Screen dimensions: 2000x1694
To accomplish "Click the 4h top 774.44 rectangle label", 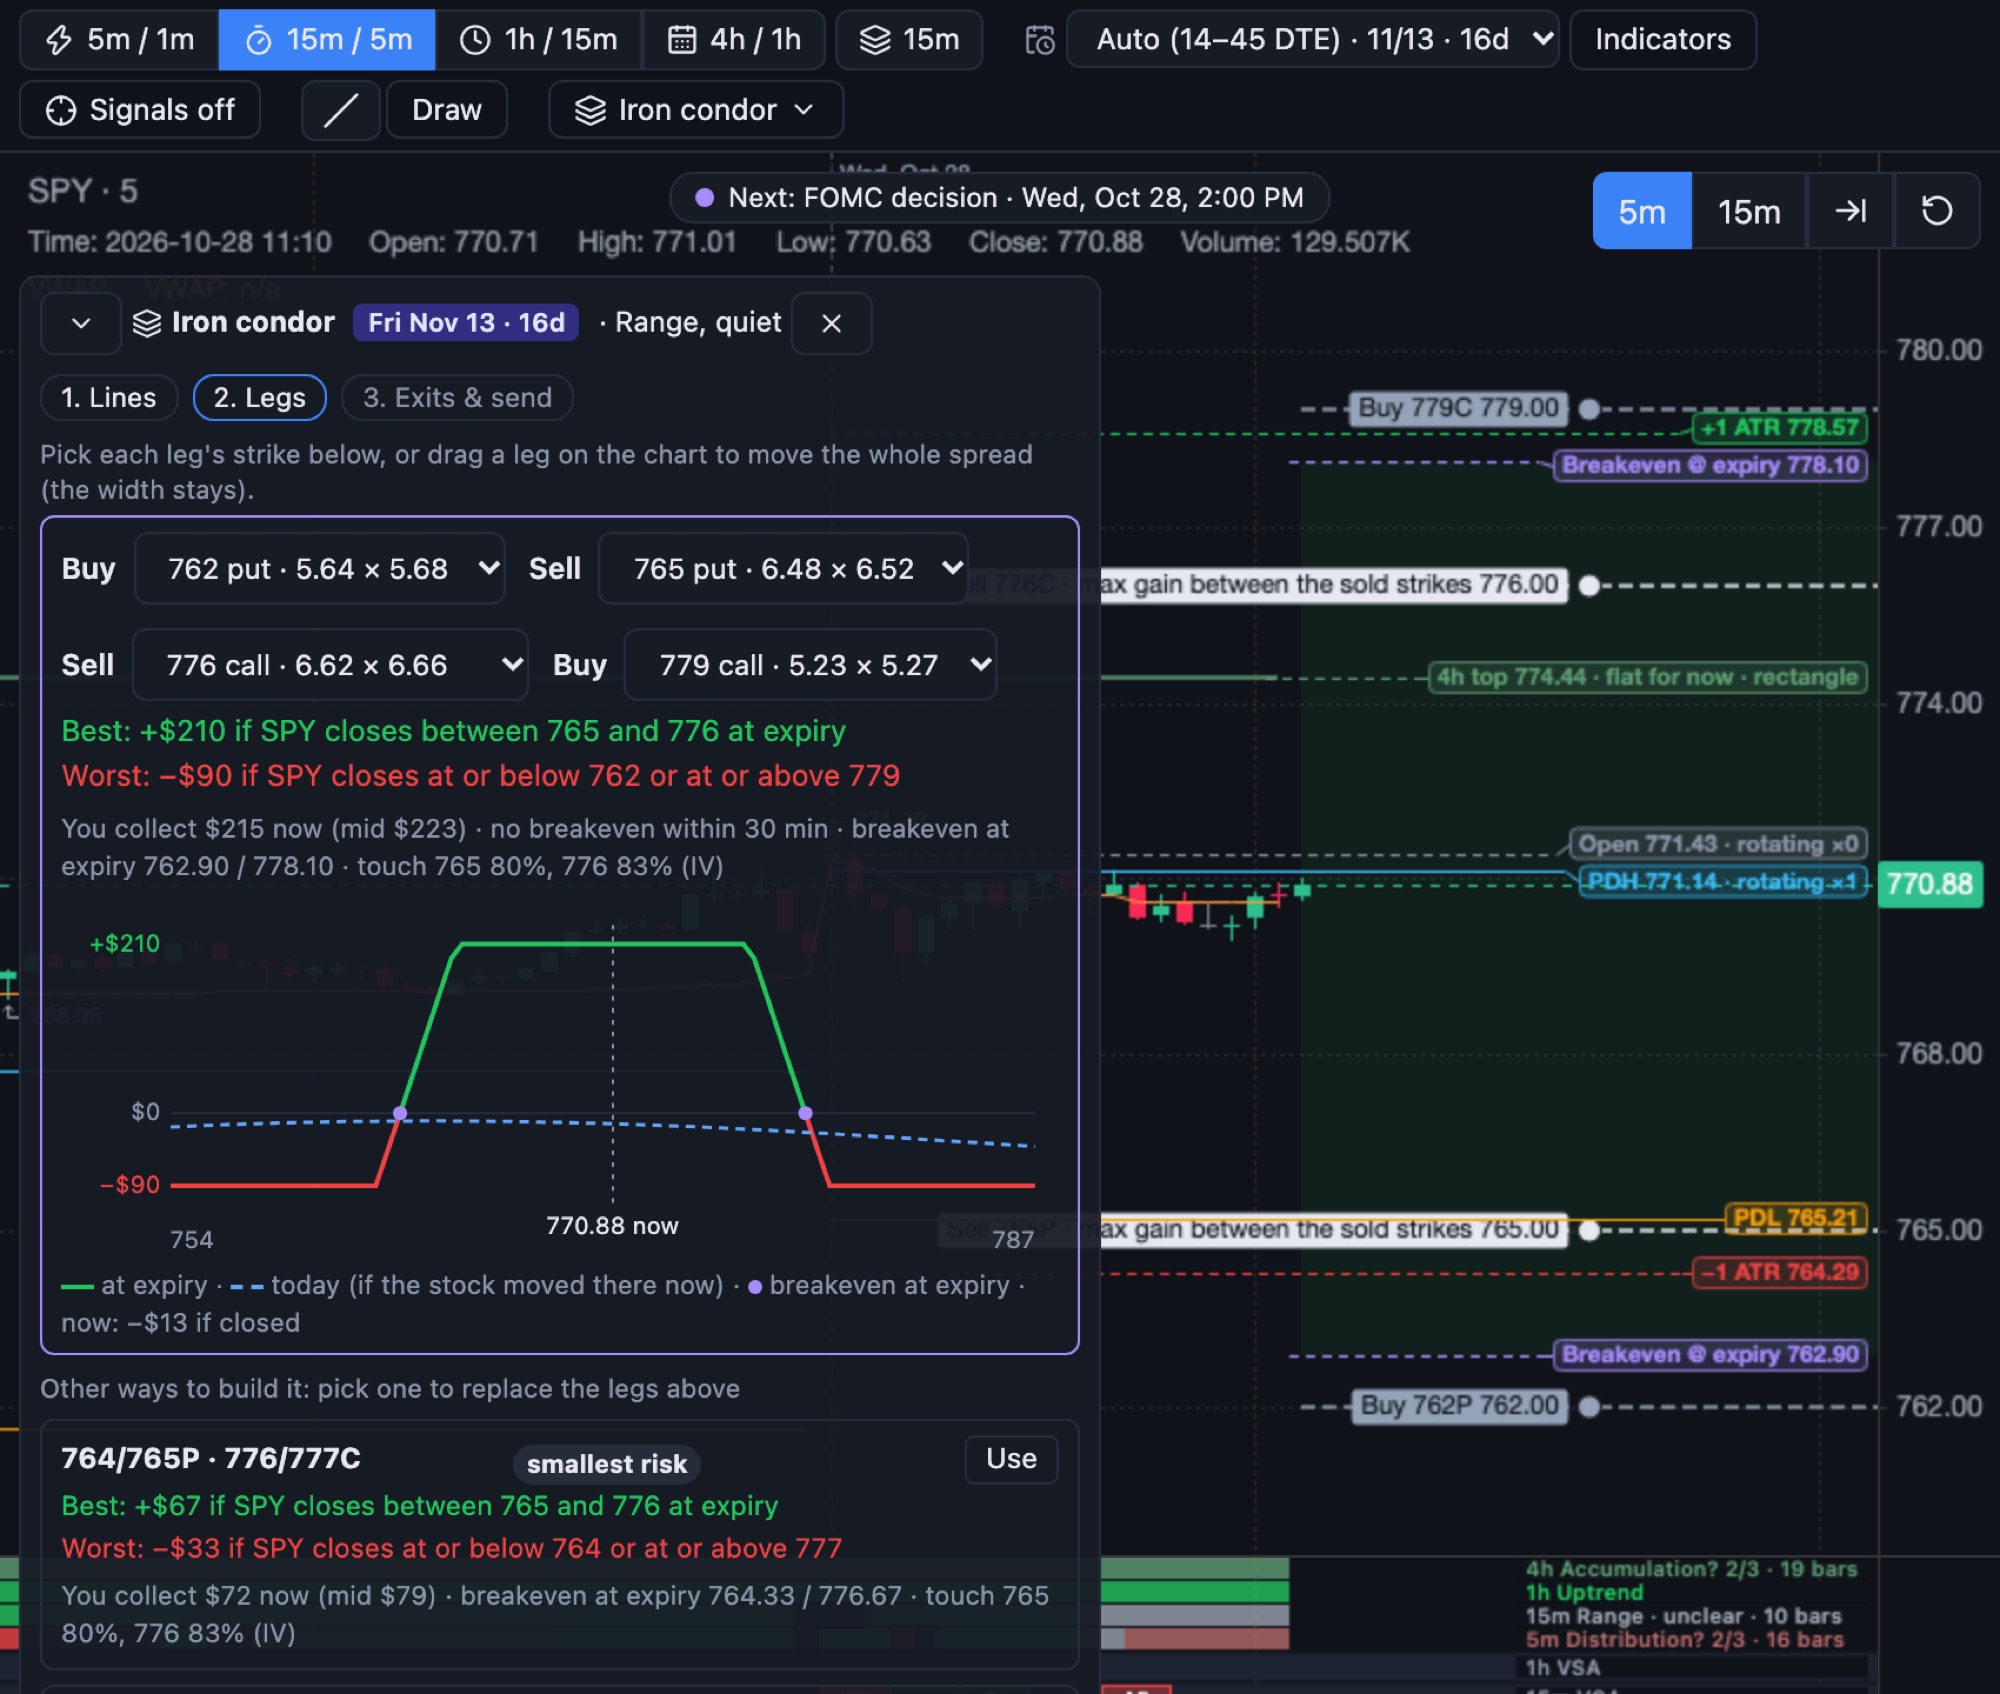I will 1647,677.
